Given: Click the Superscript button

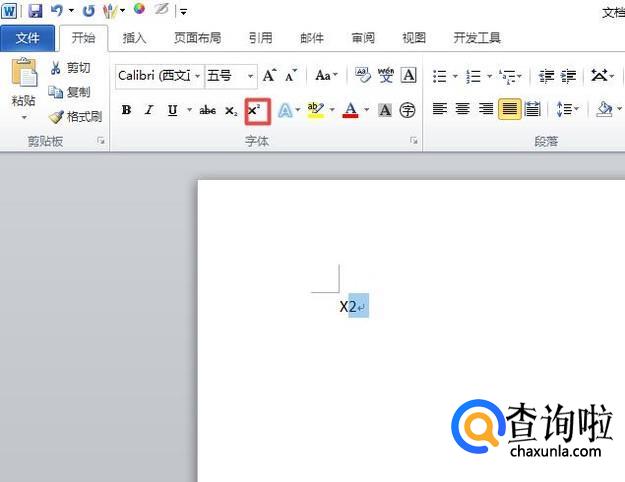Looking at the screenshot, I should click(x=257, y=110).
